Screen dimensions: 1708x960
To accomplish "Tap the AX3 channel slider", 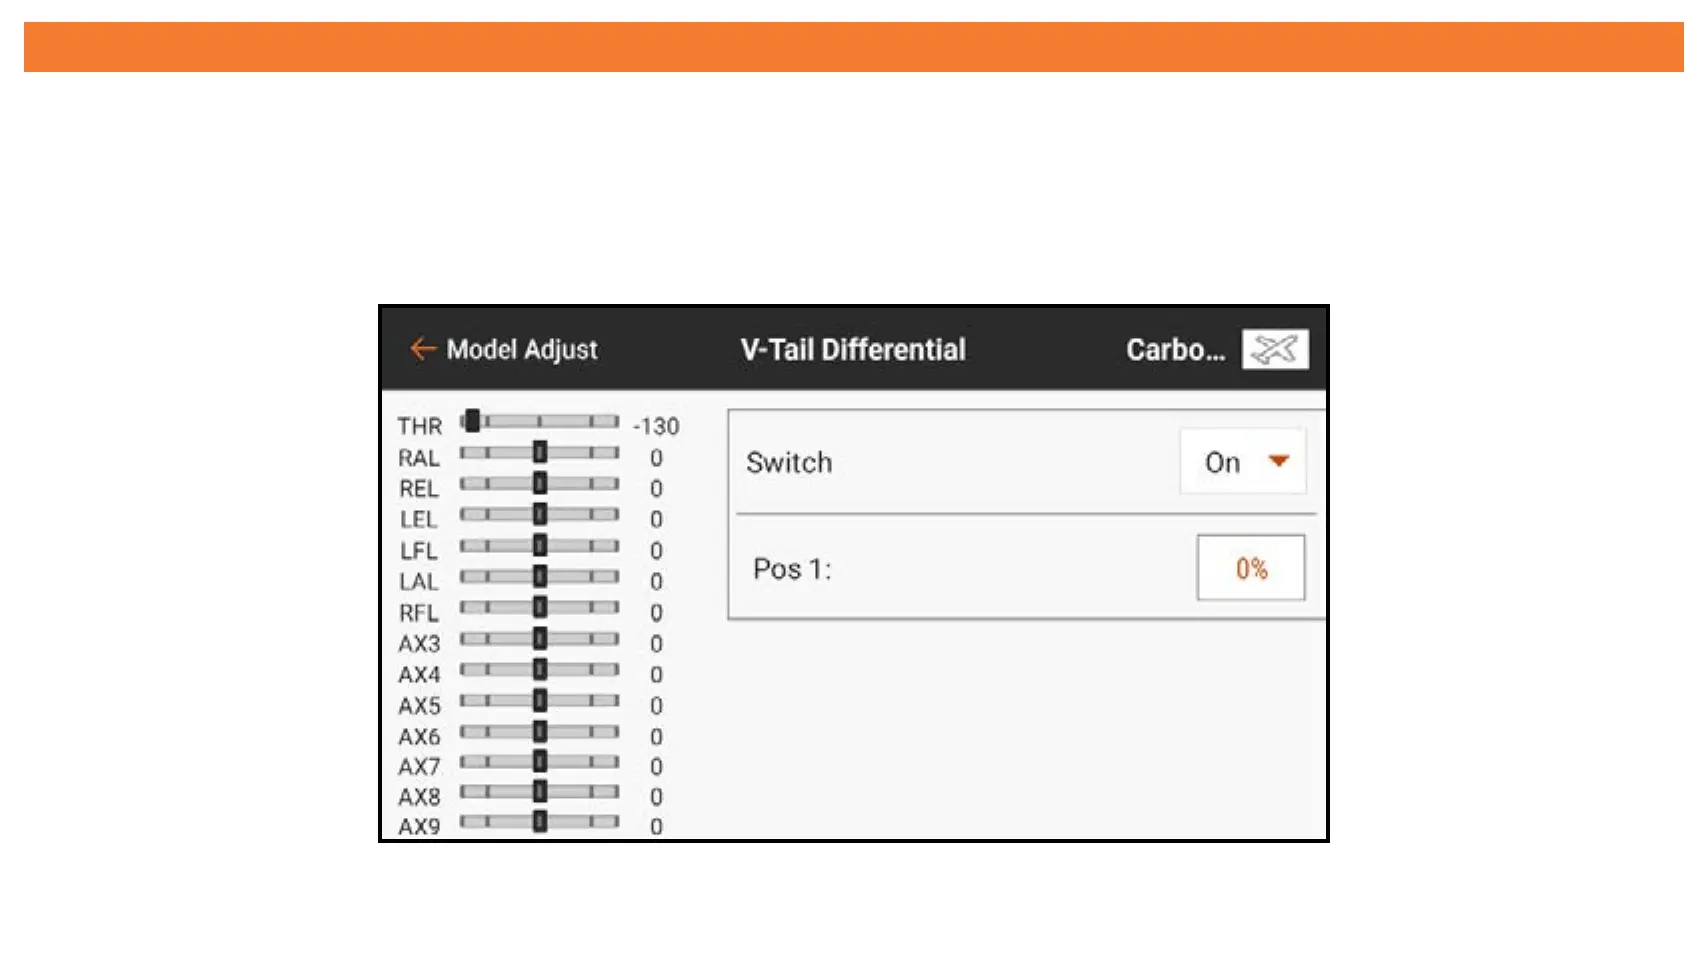I will 540,639.
